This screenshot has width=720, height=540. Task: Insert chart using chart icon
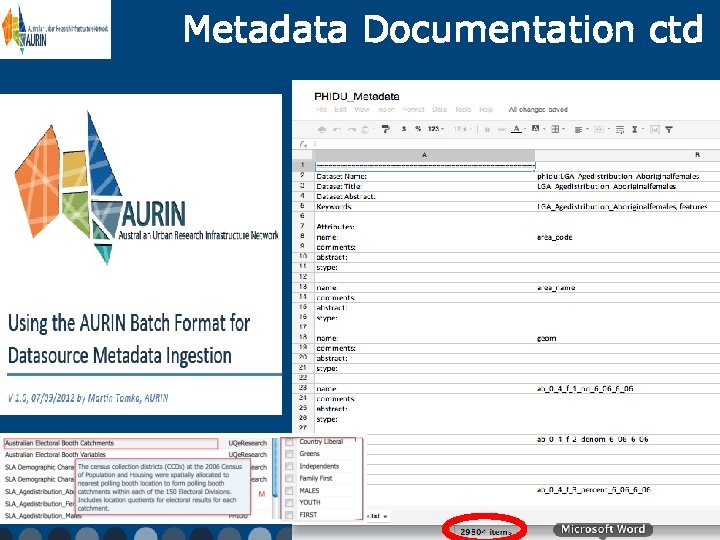click(655, 129)
